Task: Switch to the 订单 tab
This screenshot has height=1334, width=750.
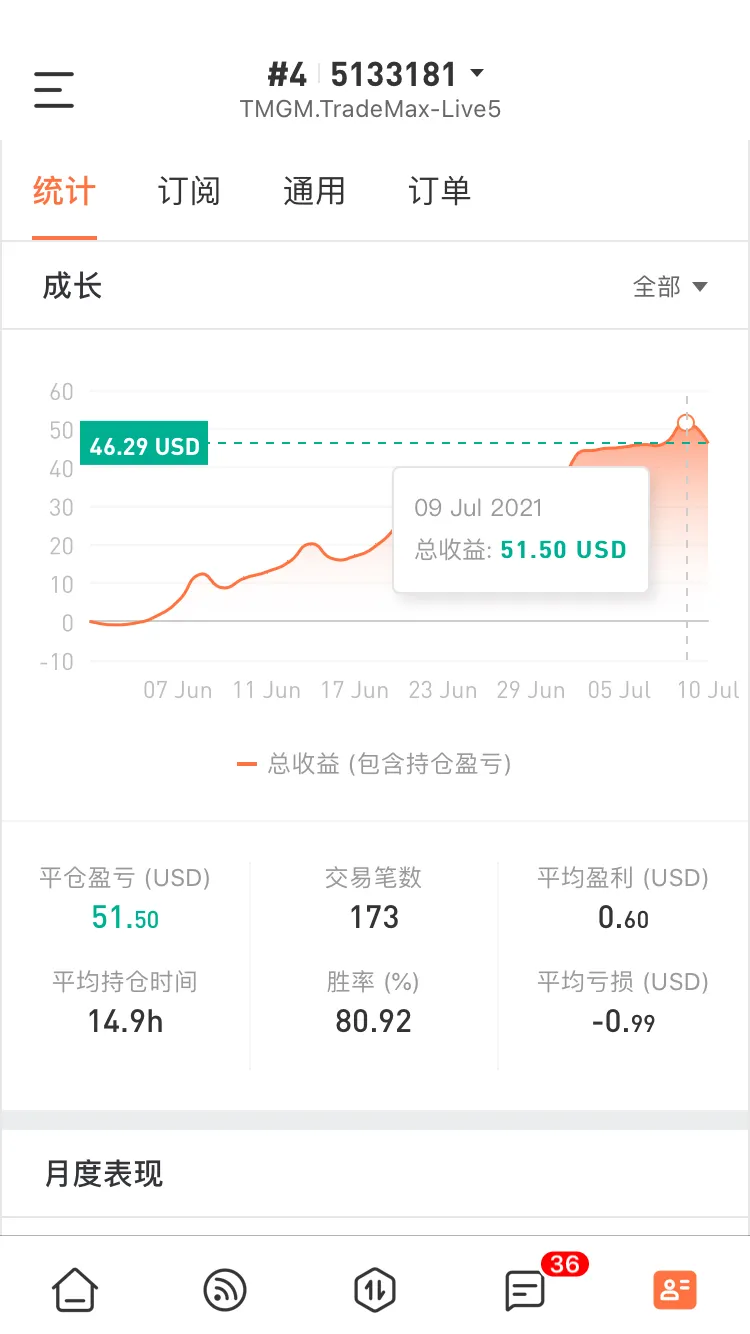Action: click(439, 191)
